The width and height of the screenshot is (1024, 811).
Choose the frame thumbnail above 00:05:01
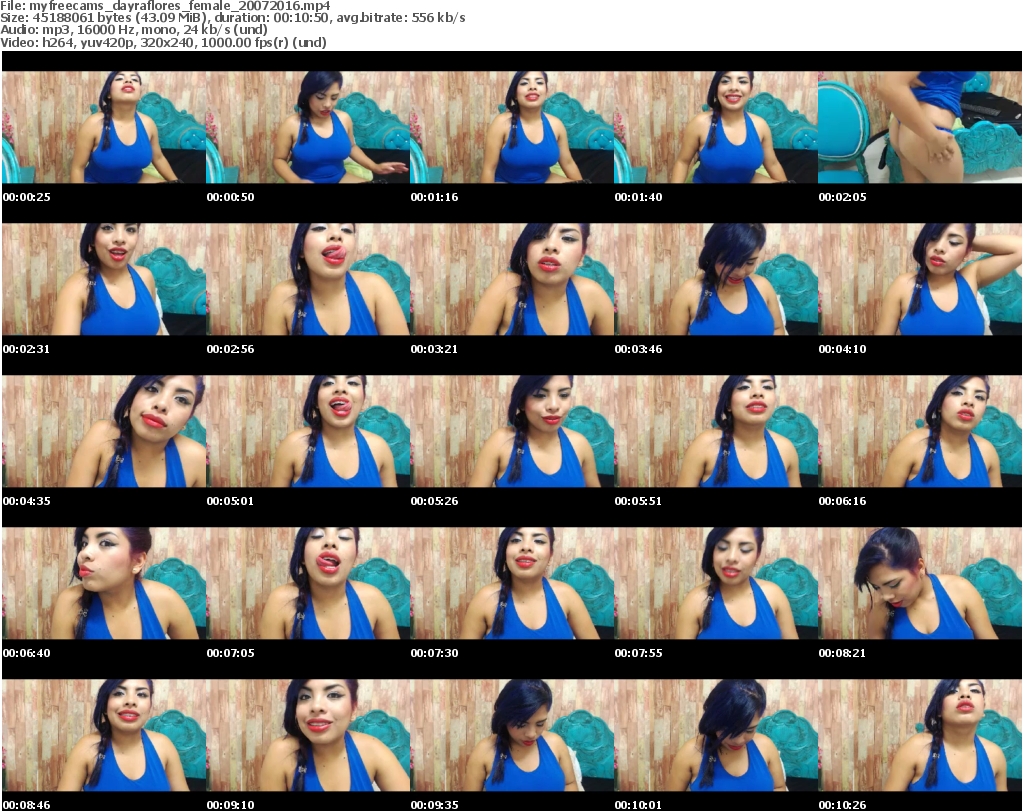tap(308, 432)
